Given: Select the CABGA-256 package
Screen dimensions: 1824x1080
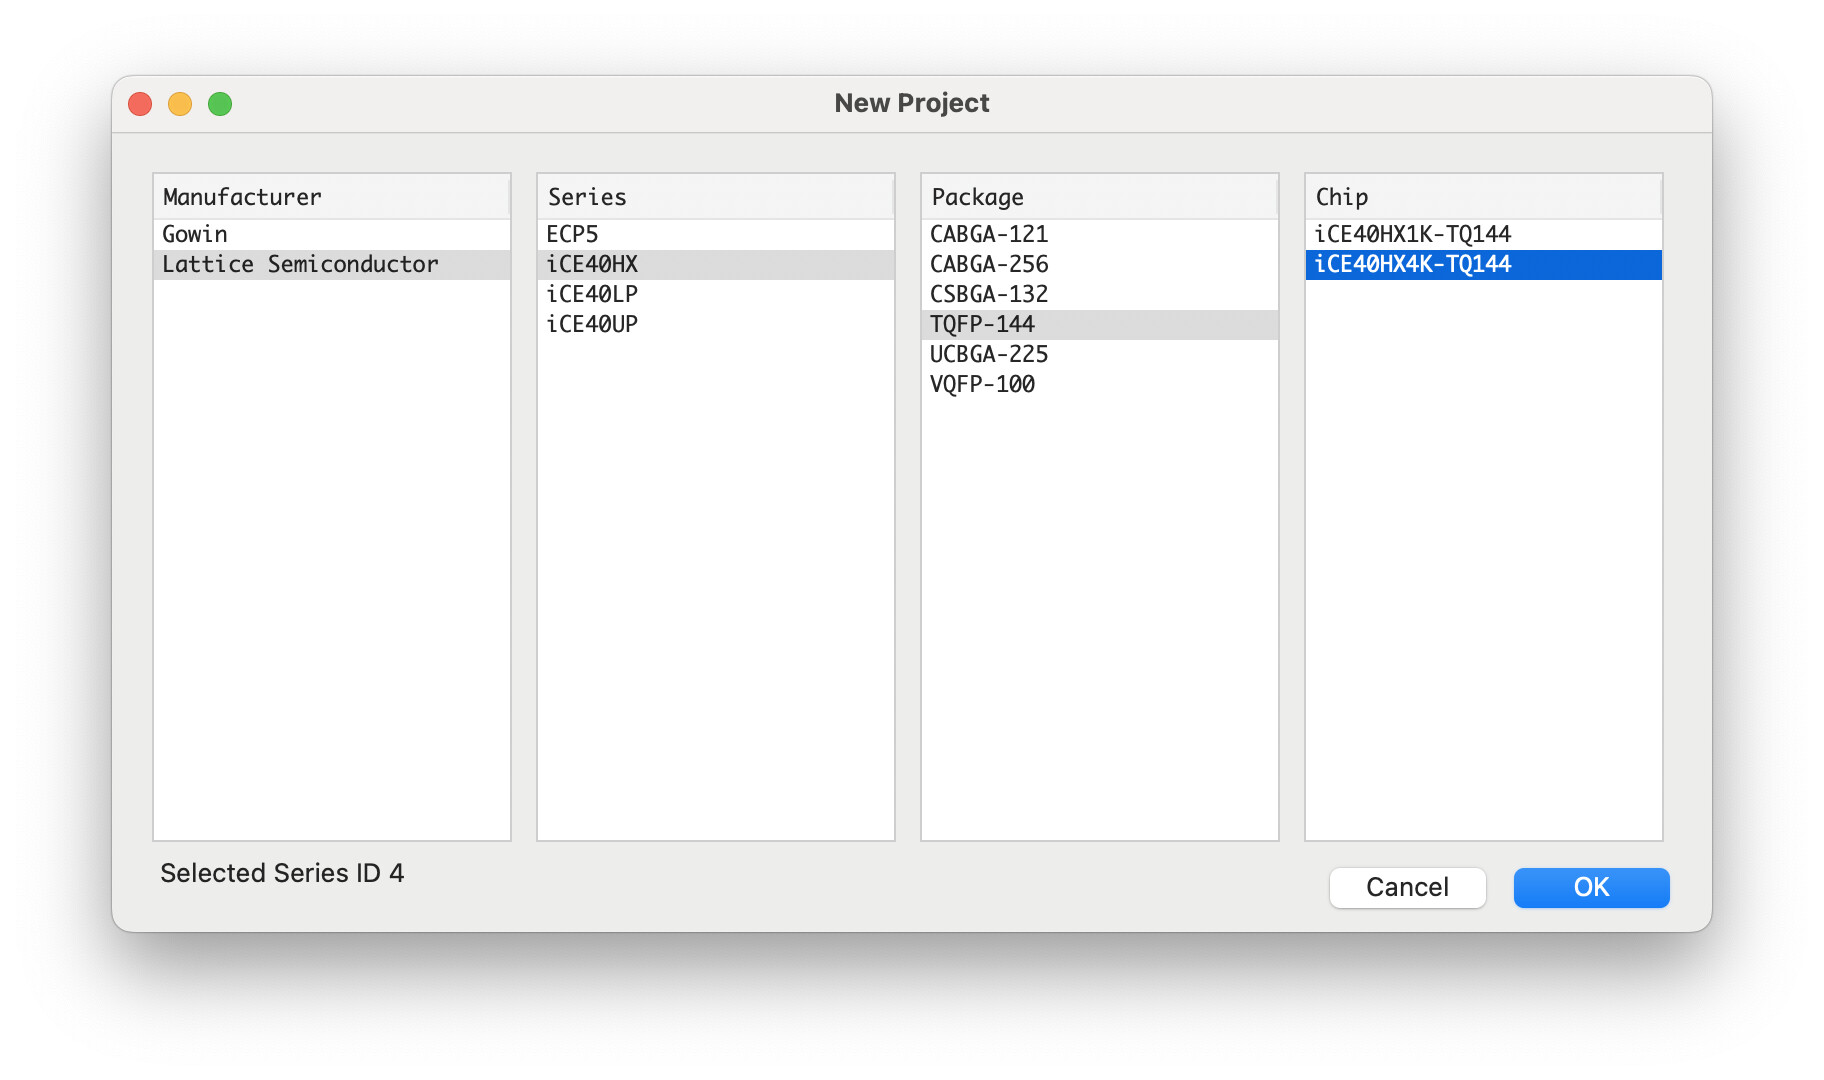Looking at the screenshot, I should pos(1100,264).
